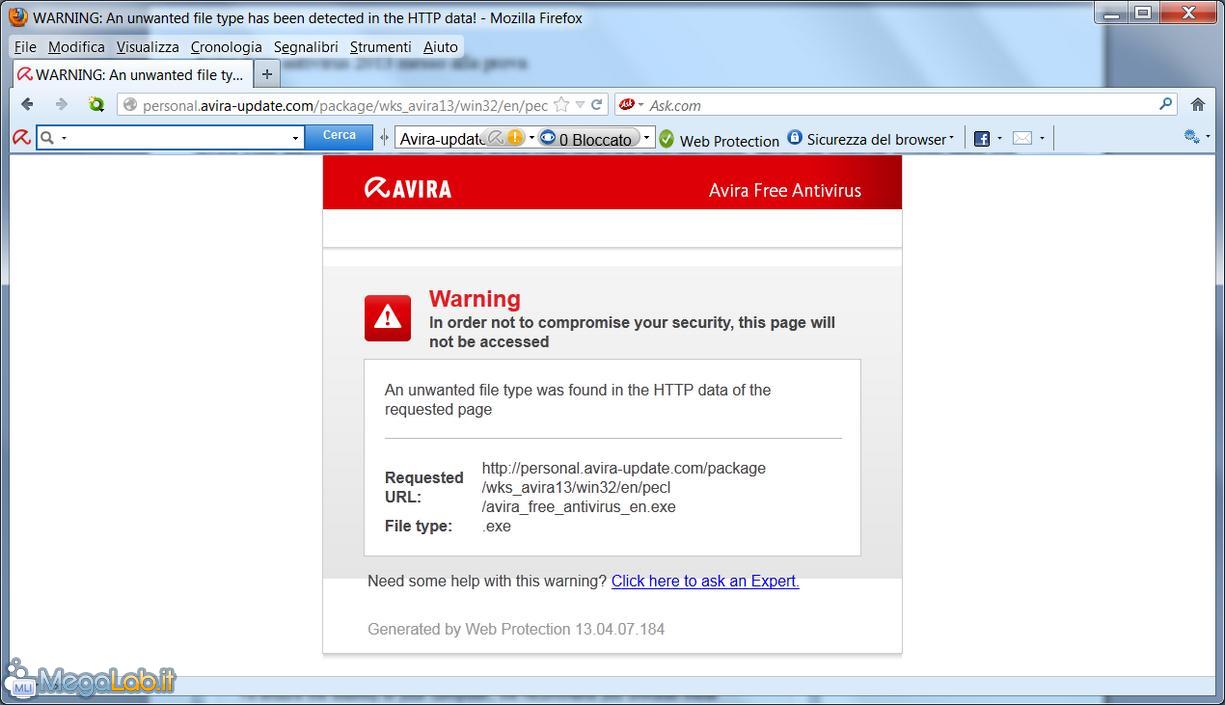Click the Cerca search button
Screen dimensions: 1225x705
339,137
